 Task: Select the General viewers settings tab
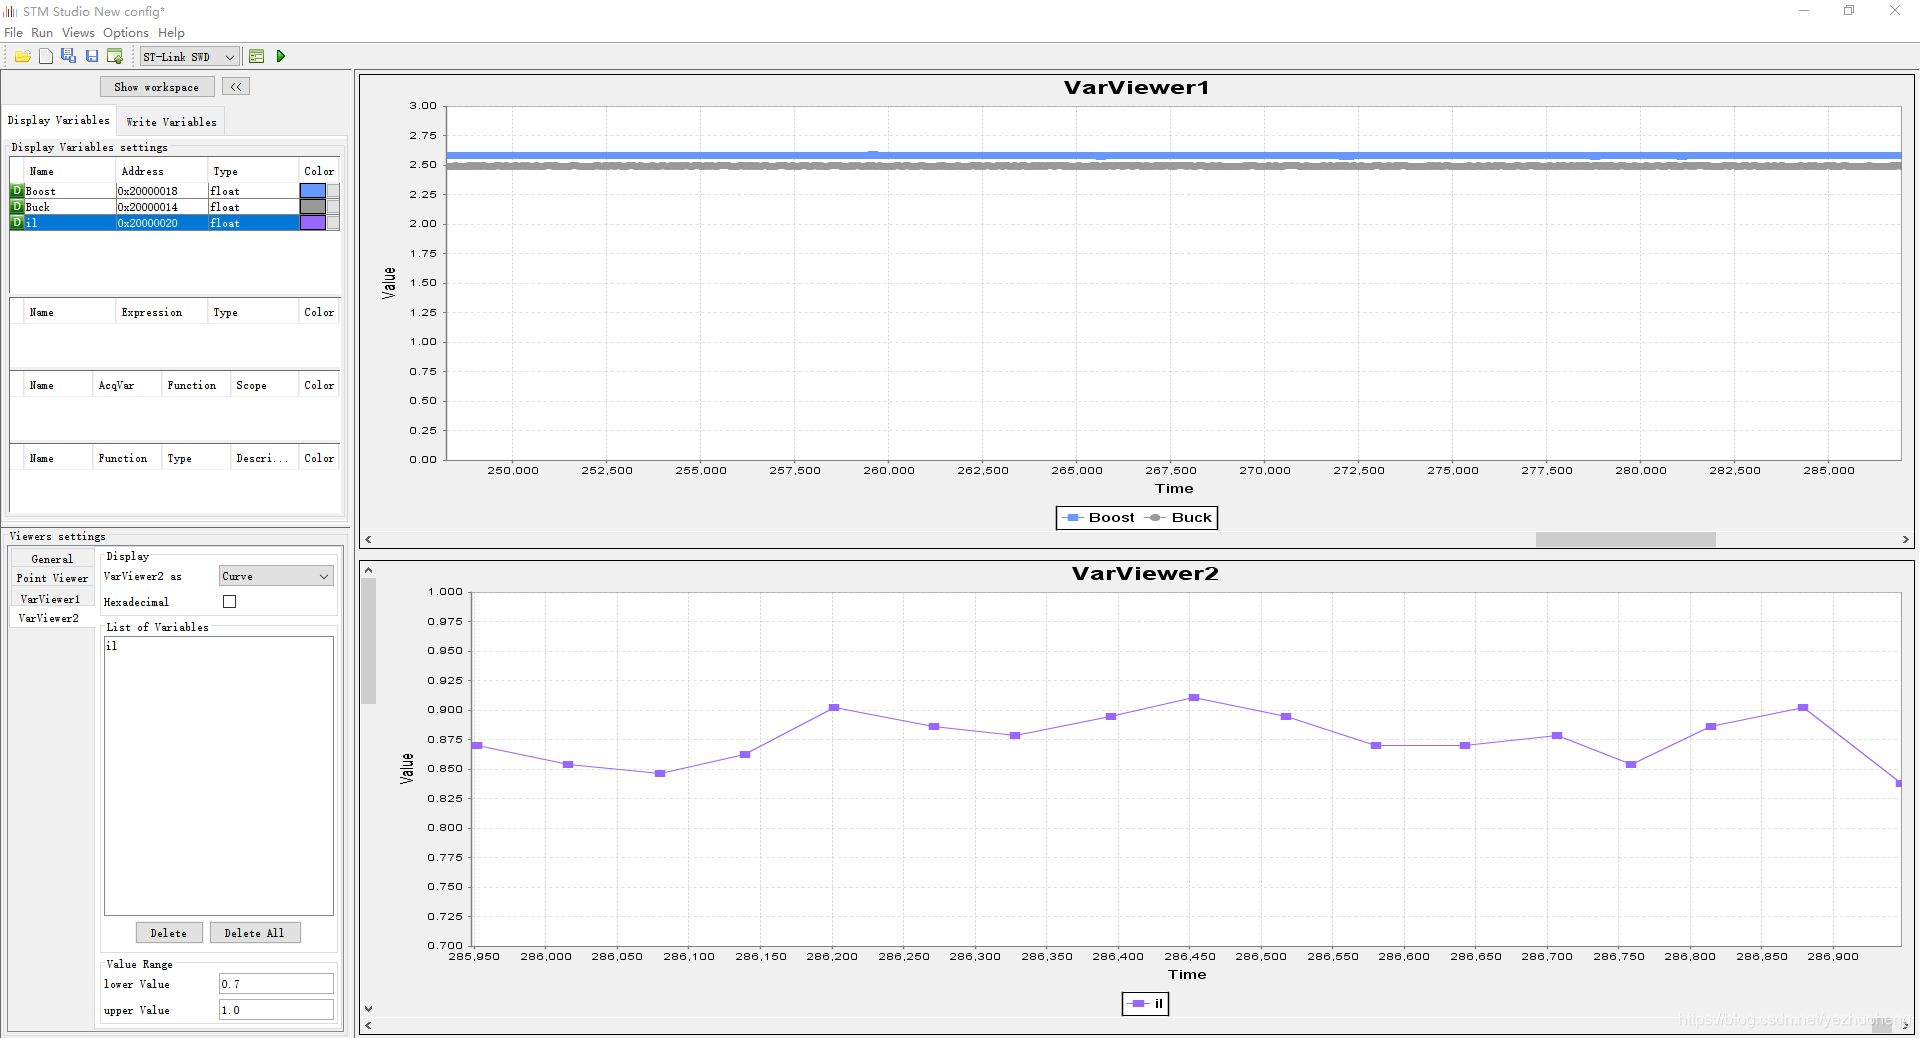coord(52,559)
